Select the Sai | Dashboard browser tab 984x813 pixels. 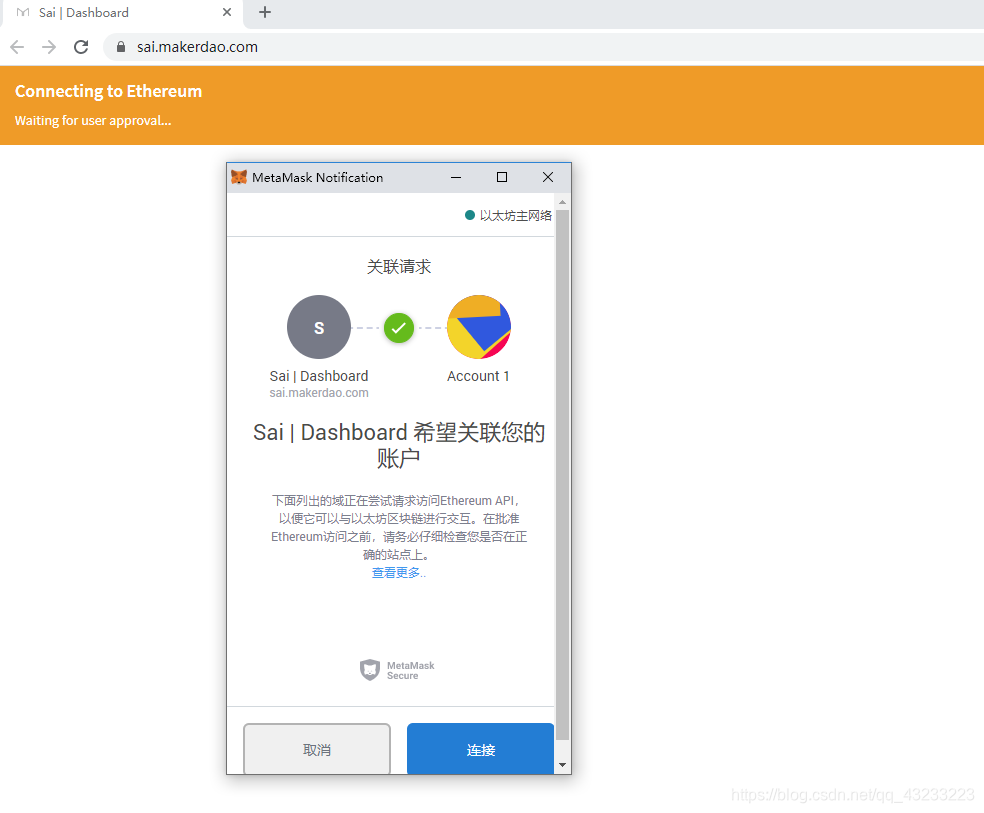[x=122, y=13]
